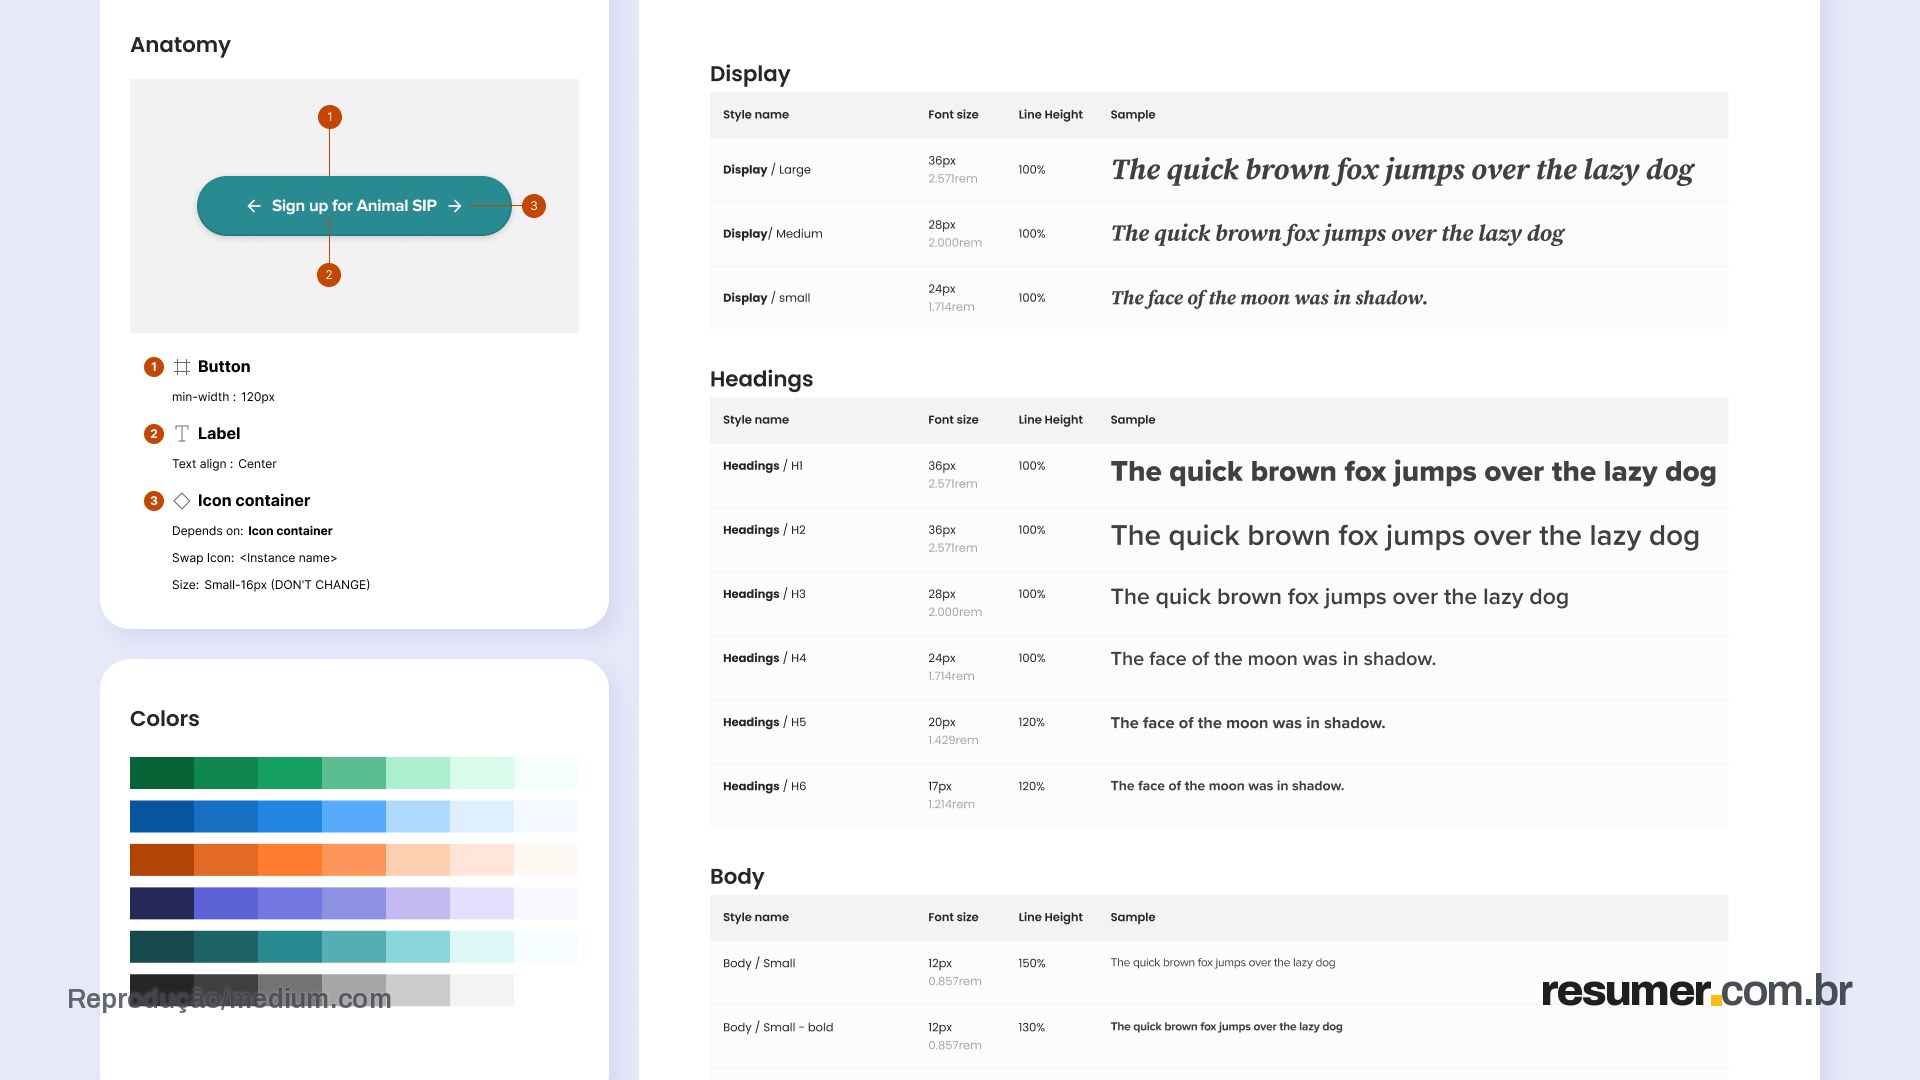1920x1080 pixels.
Task: Click the Display section title
Action: click(750, 74)
